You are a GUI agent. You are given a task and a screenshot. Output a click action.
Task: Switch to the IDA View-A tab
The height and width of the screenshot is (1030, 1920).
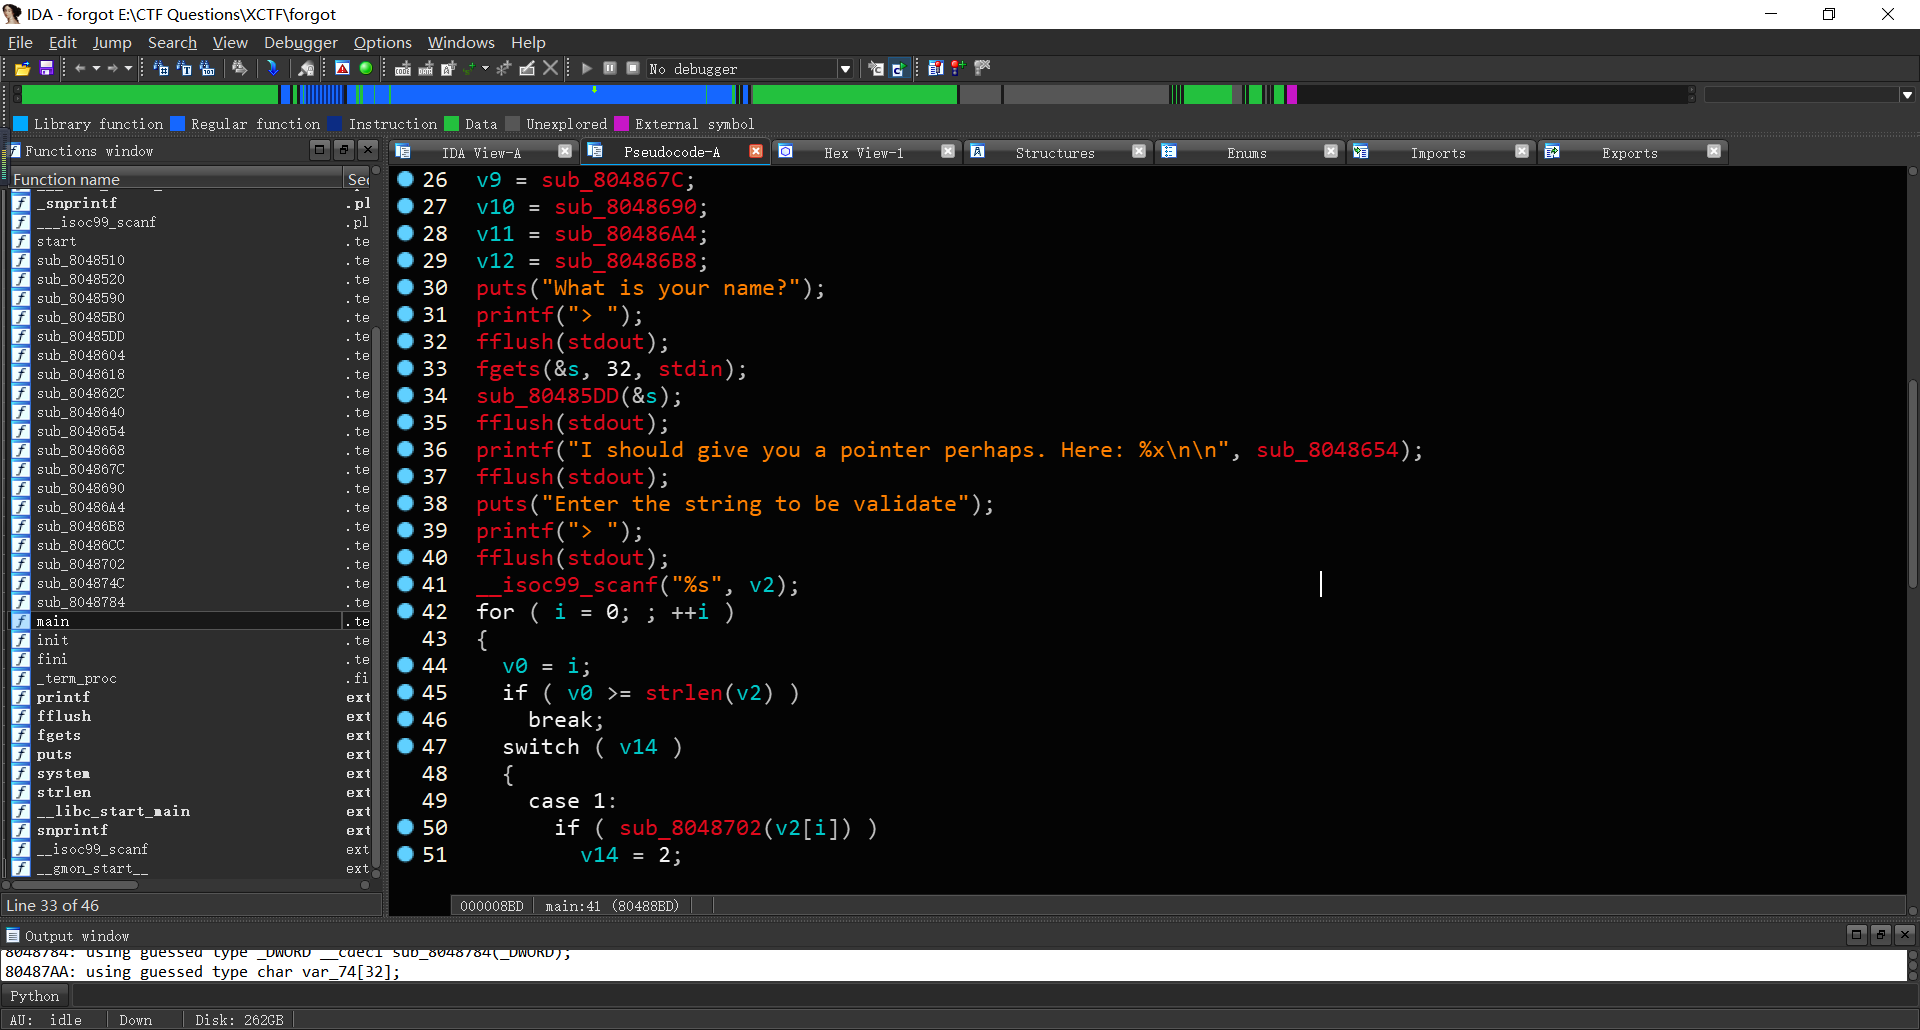coord(482,153)
